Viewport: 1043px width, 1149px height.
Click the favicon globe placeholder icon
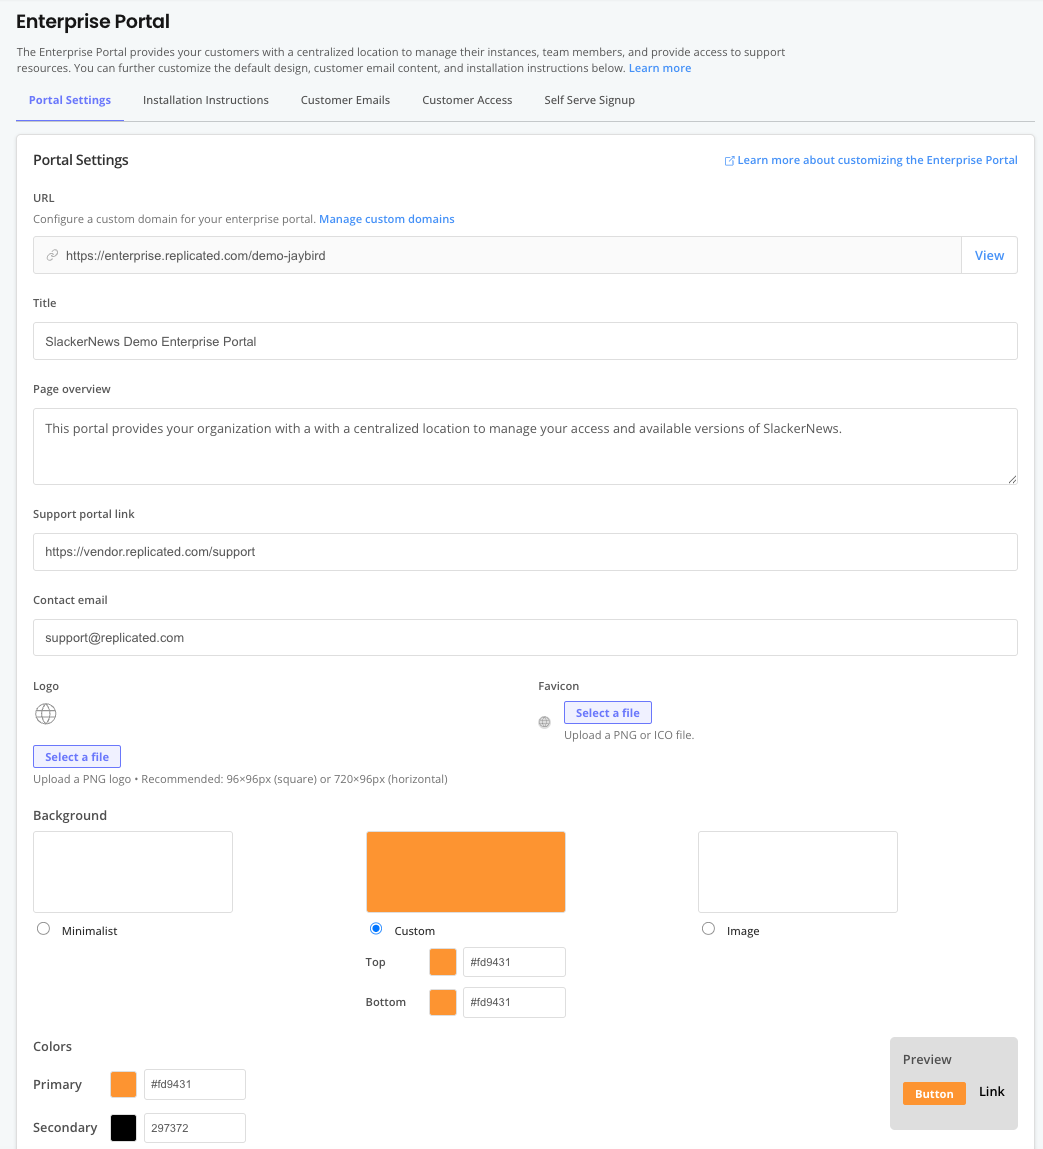tap(544, 722)
